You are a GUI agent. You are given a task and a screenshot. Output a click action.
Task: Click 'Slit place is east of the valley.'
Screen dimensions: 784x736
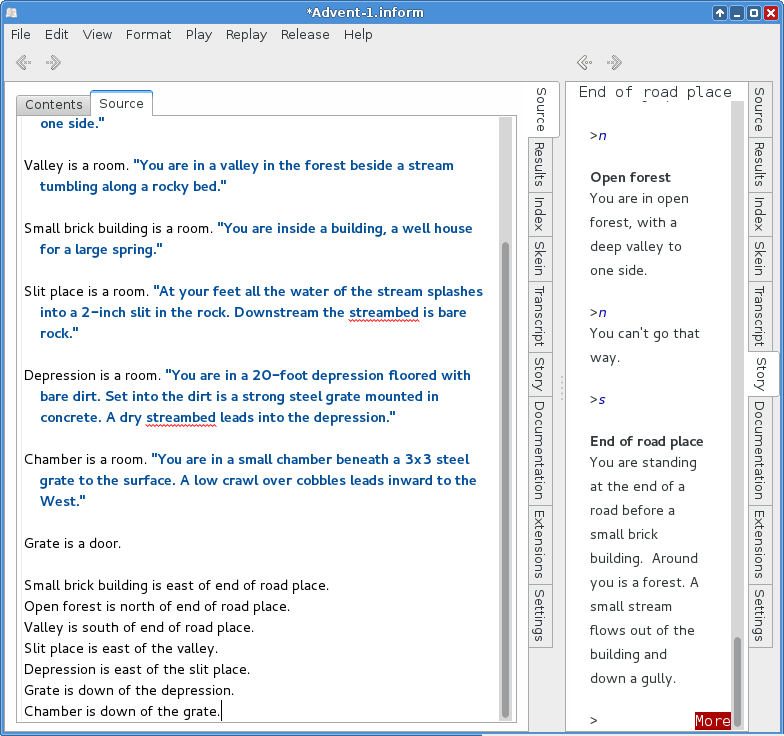[121, 648]
